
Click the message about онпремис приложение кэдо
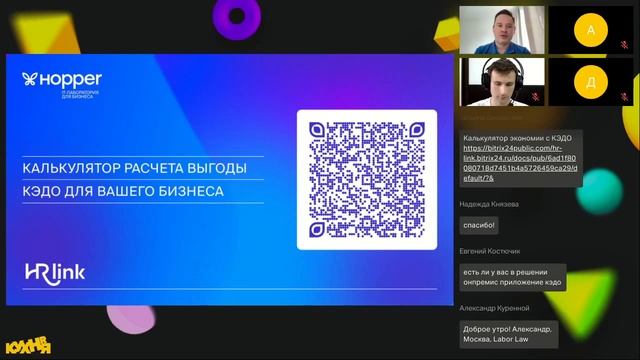[513, 277]
